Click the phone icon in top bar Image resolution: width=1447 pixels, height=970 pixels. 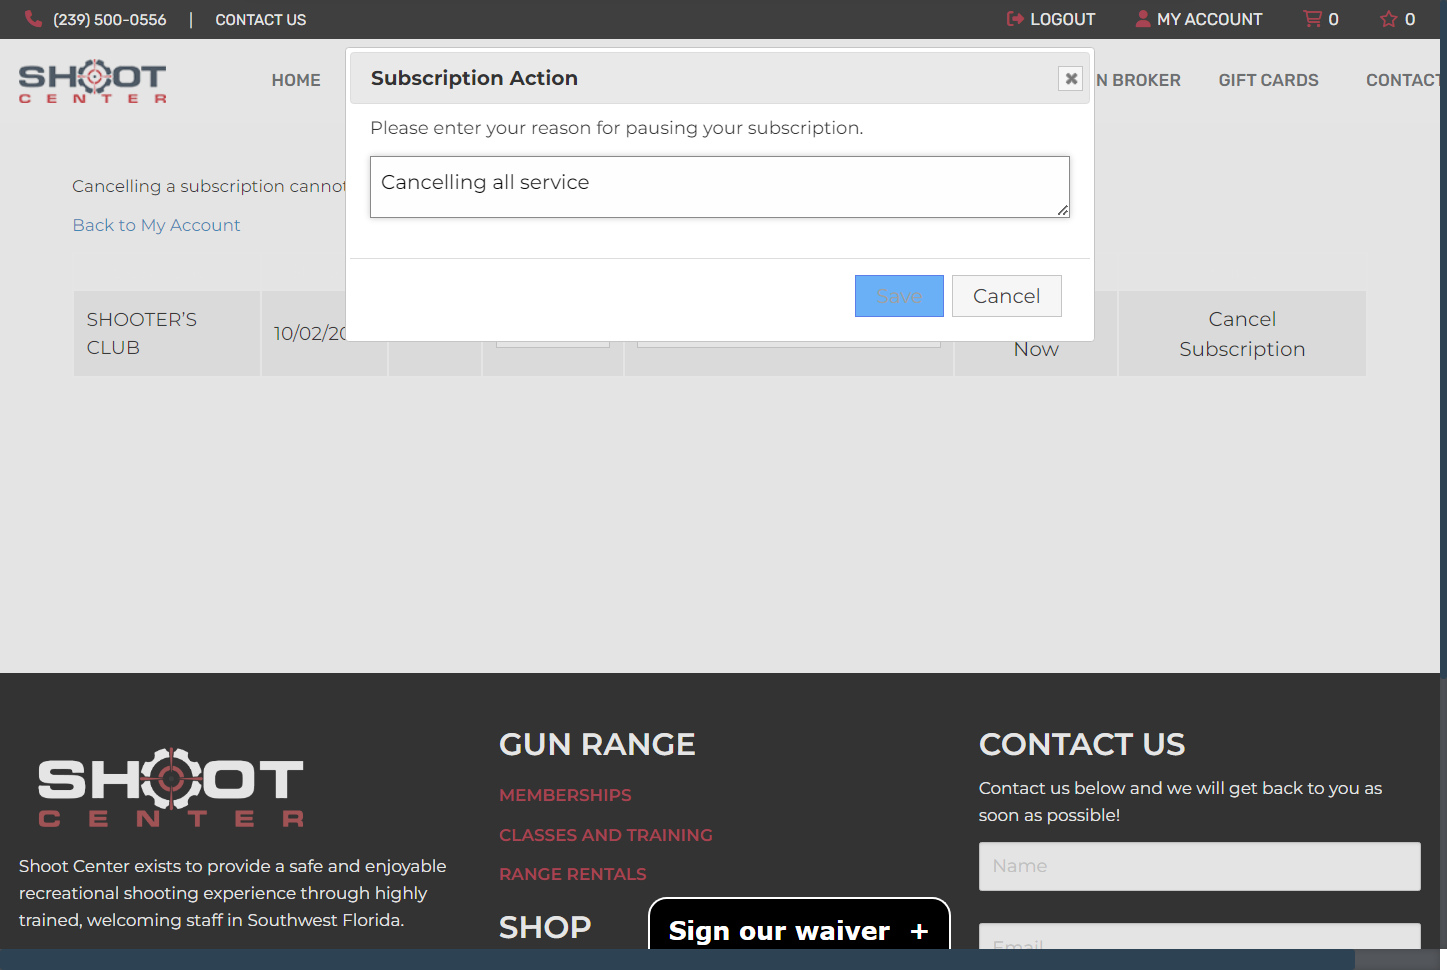coord(33,19)
